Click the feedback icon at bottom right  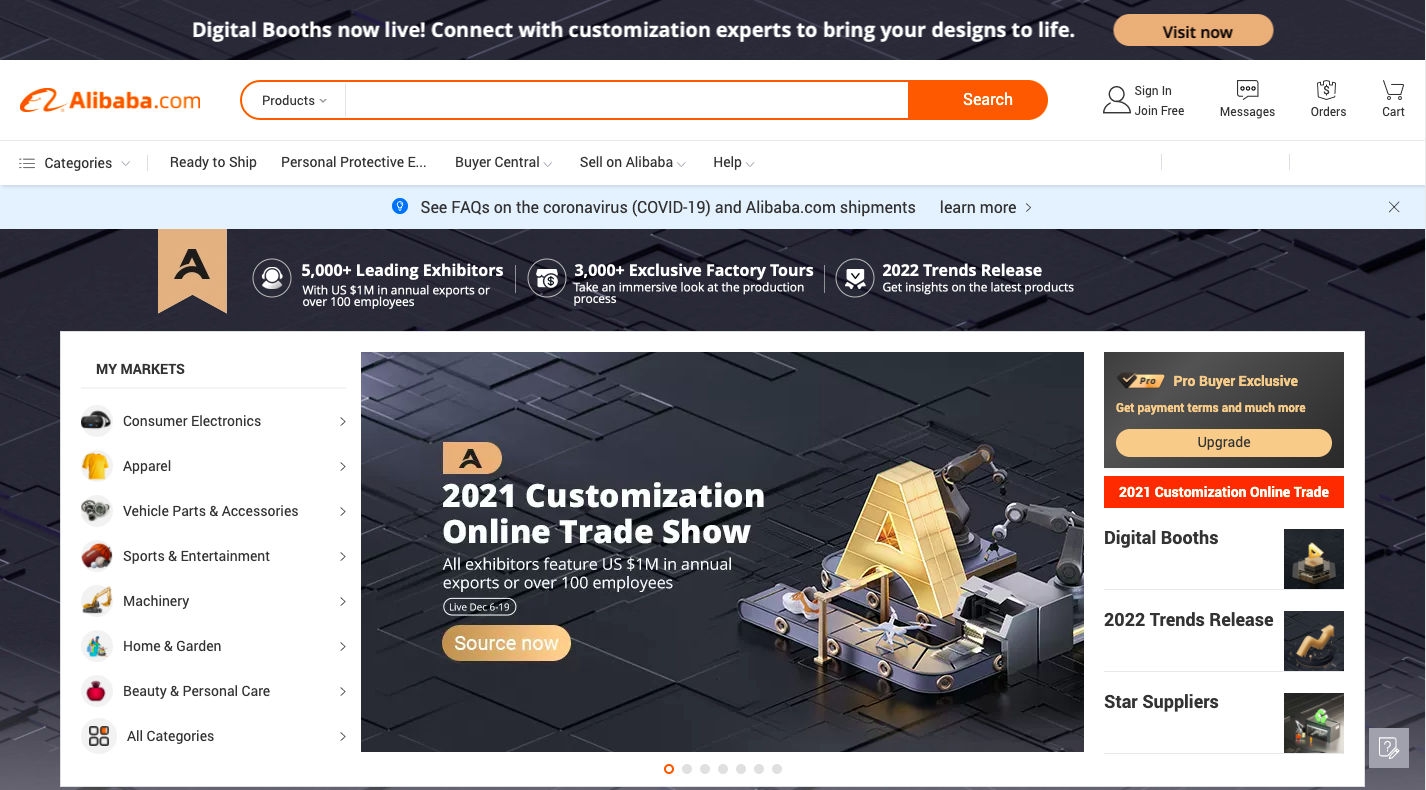coord(1388,747)
